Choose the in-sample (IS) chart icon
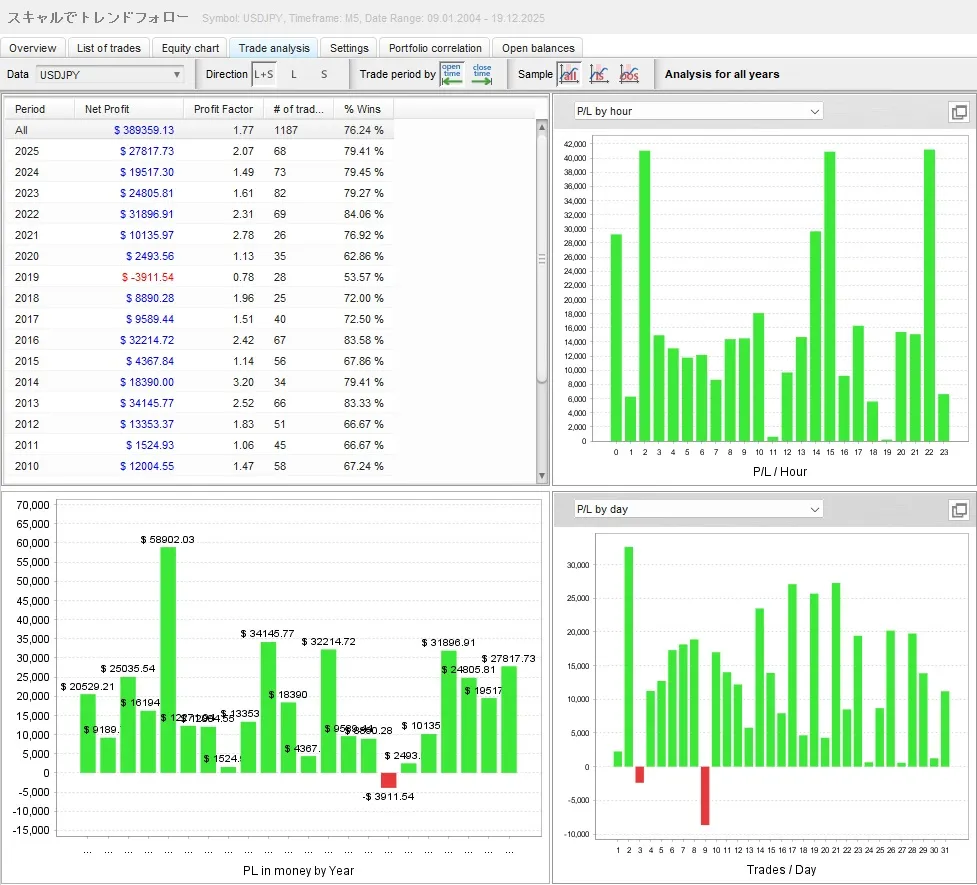This screenshot has height=885, width=977. 599,74
